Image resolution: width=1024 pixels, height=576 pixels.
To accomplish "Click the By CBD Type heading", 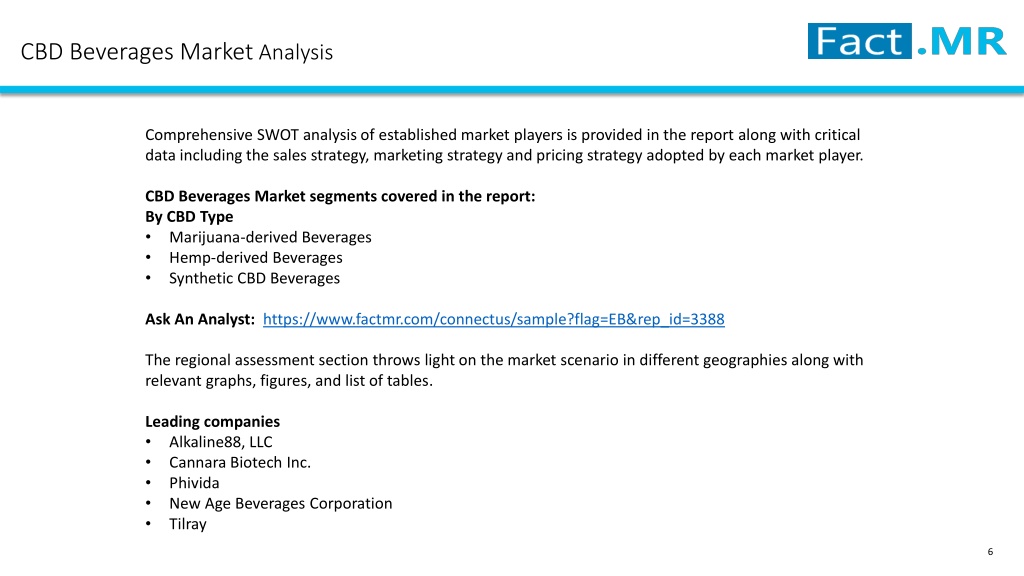I will click(189, 217).
